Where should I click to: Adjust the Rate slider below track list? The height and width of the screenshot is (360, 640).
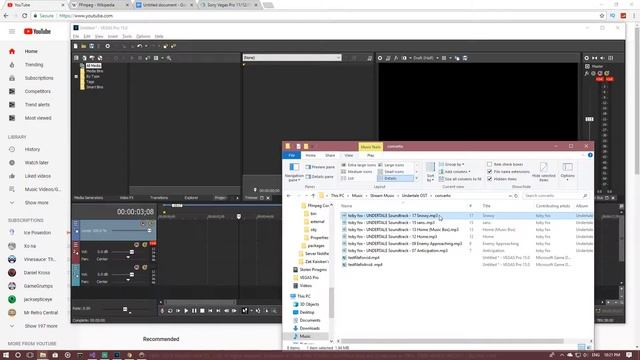pyautogui.click(x=125, y=309)
